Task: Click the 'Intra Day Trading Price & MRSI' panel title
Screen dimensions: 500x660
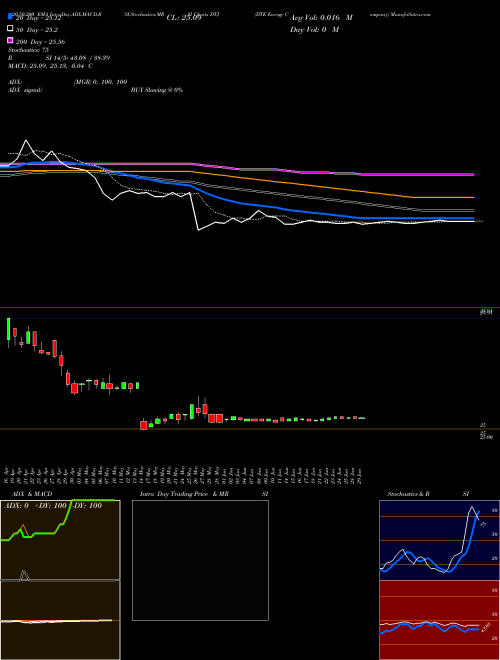Action: point(204,494)
